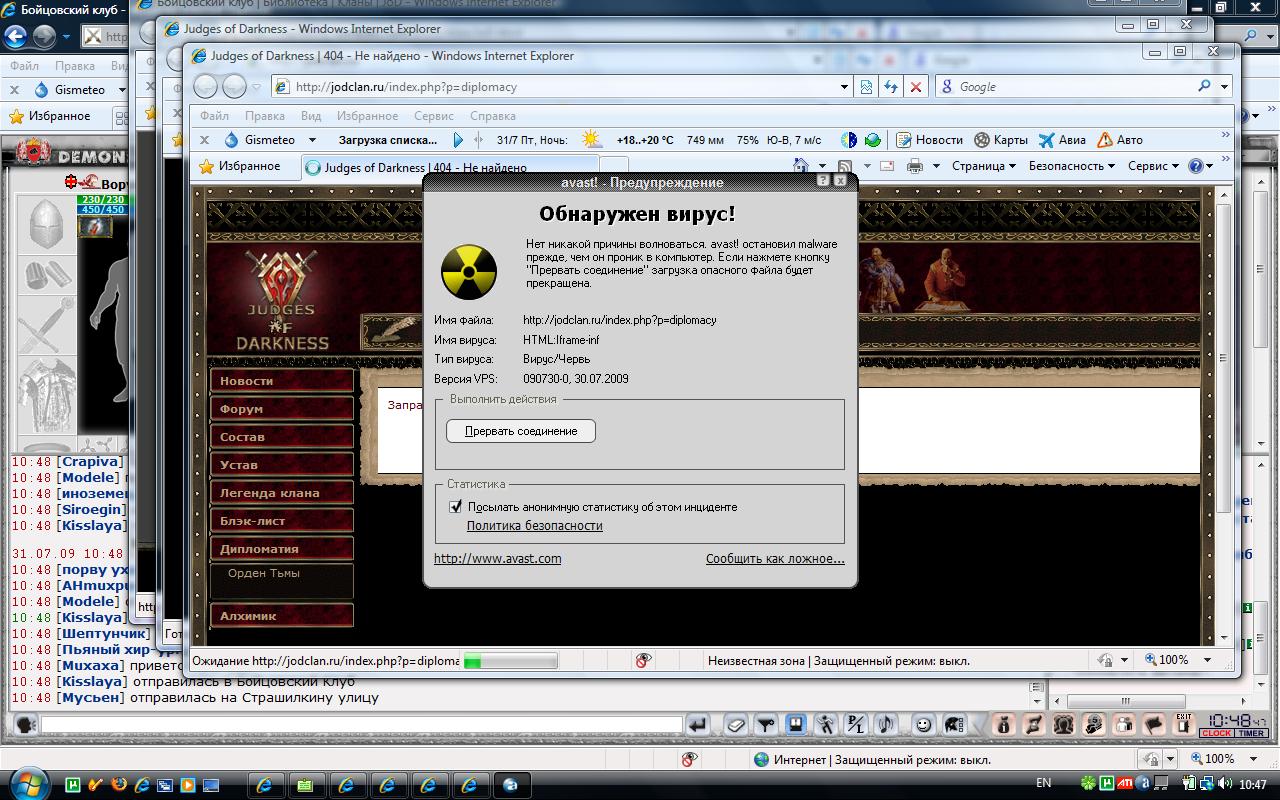Open the 'Файл' menu in front IE window
Screen dimensions: 1280x800
(214, 116)
